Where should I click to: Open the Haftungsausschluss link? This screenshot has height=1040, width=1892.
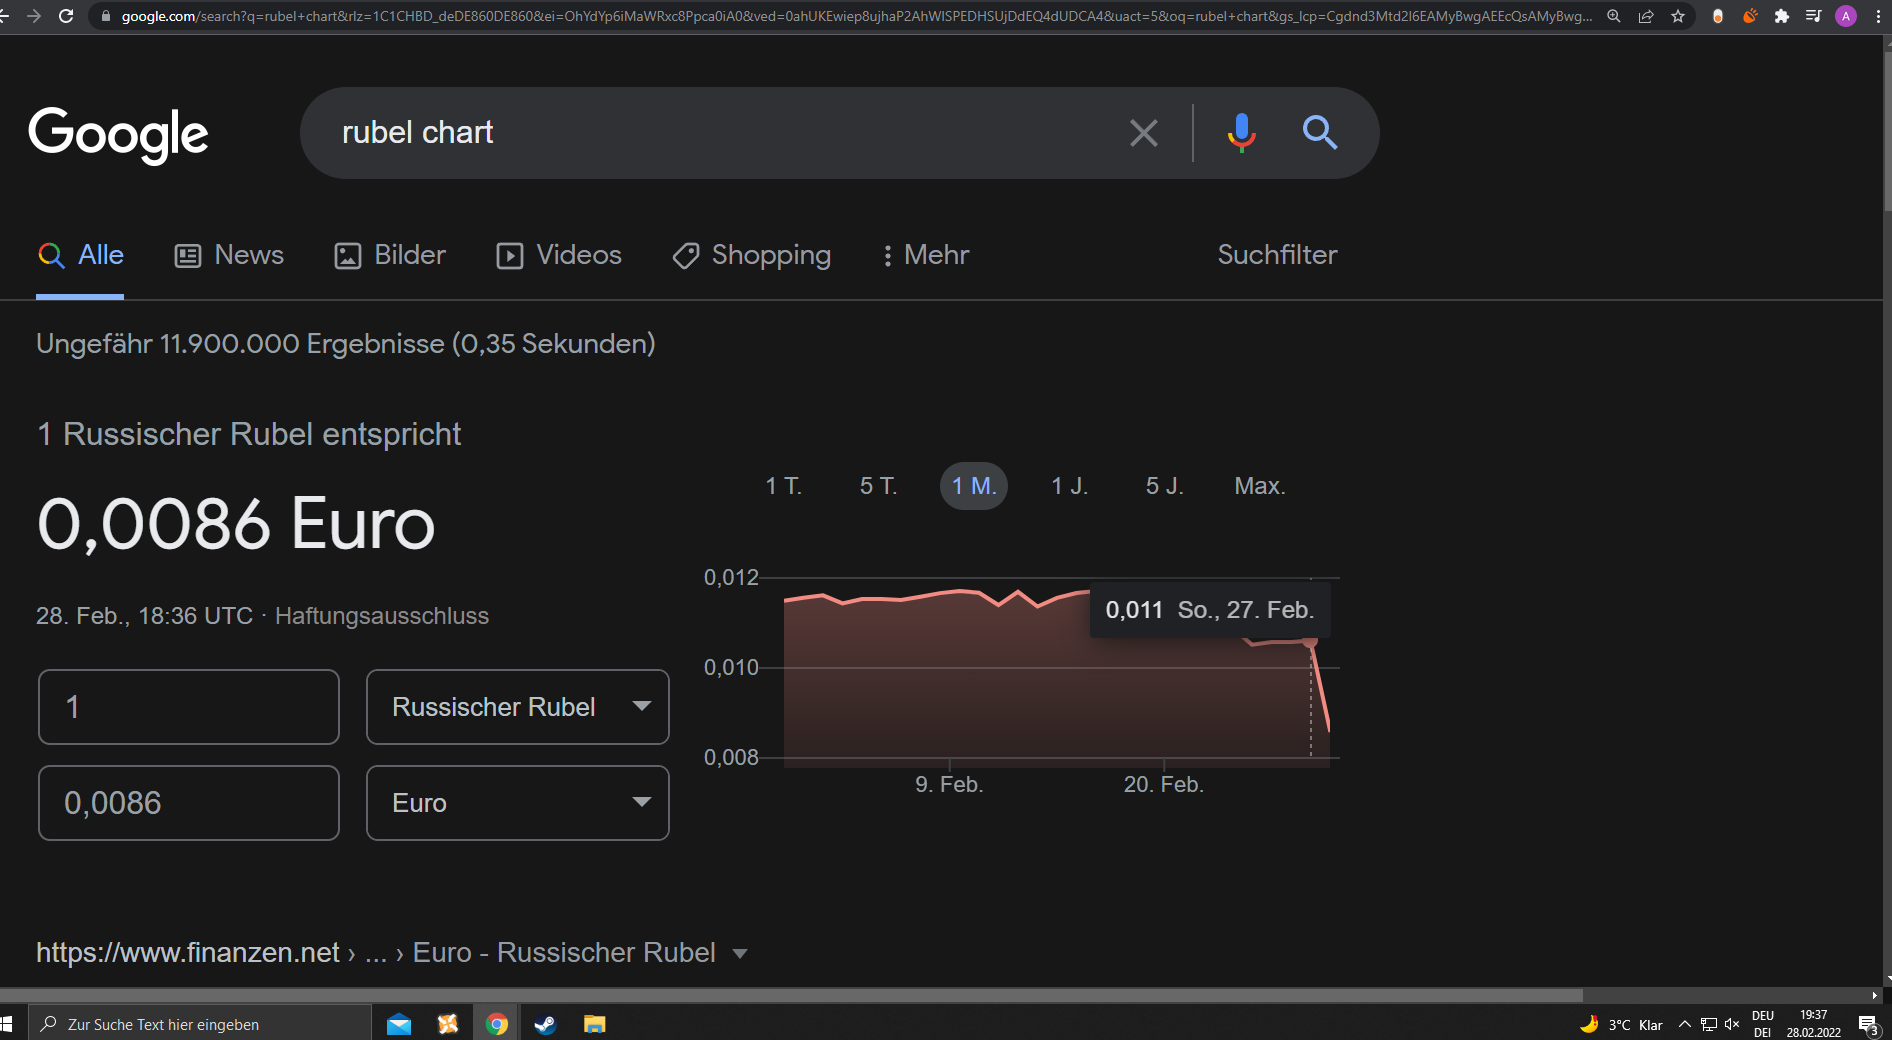point(382,616)
